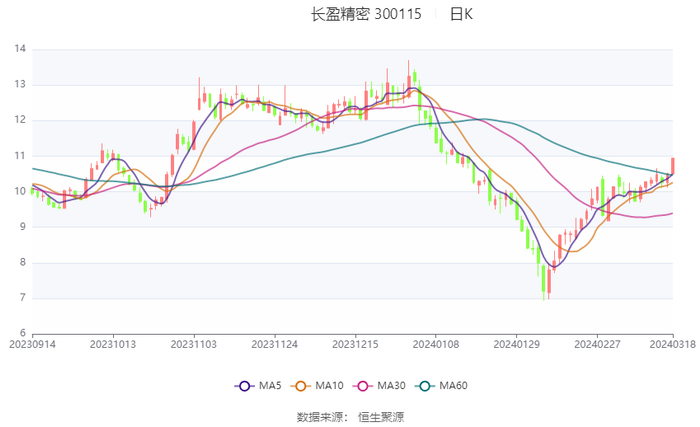Screen dimensions: 700x427
Task: Click the lowest candlestick near price 7
Action: click(x=545, y=279)
